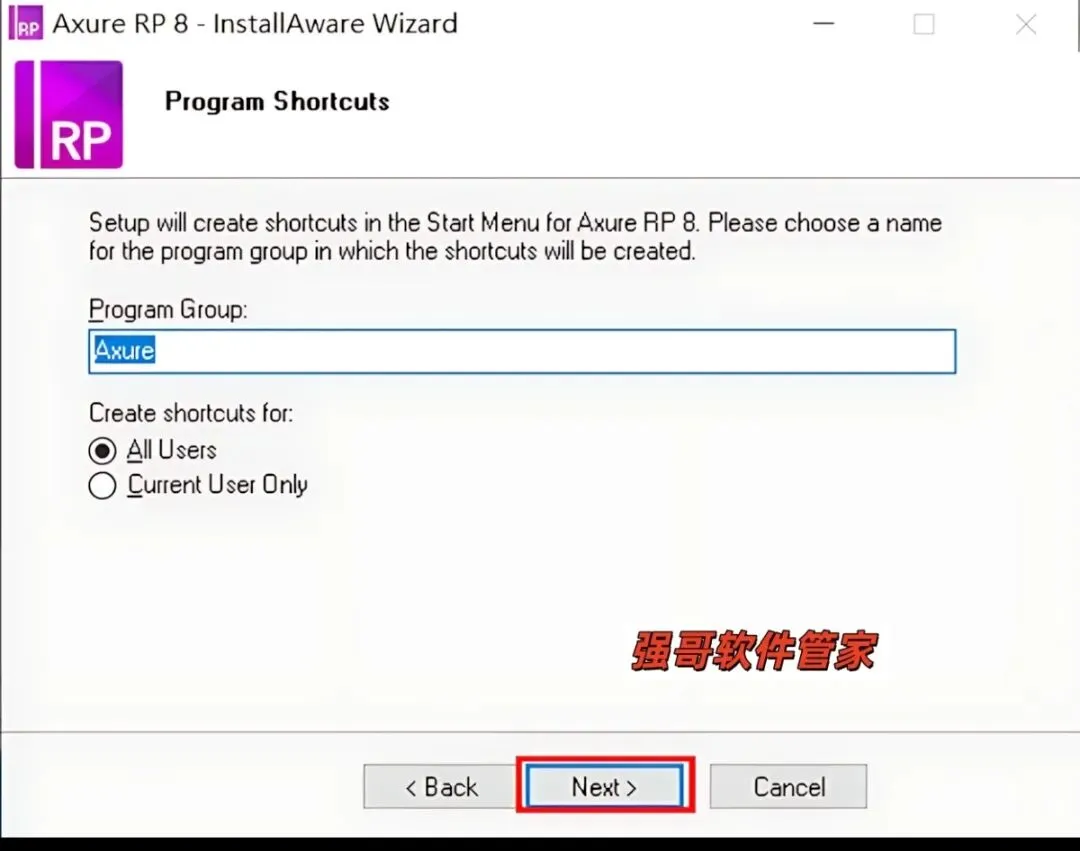Click the "All Users" label text
Screen dimensions: 1080x851
click(172, 450)
